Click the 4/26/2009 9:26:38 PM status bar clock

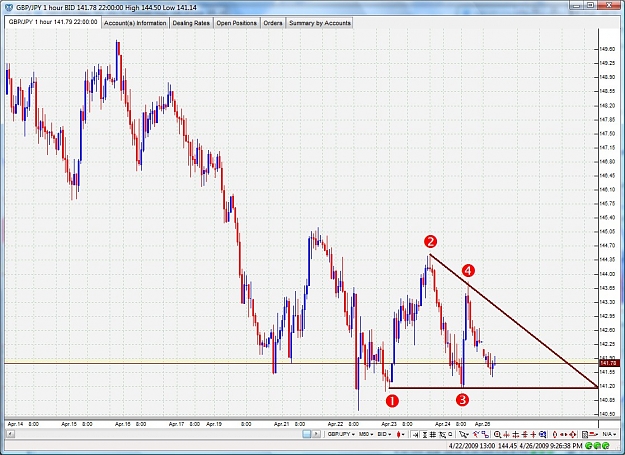tap(551, 445)
